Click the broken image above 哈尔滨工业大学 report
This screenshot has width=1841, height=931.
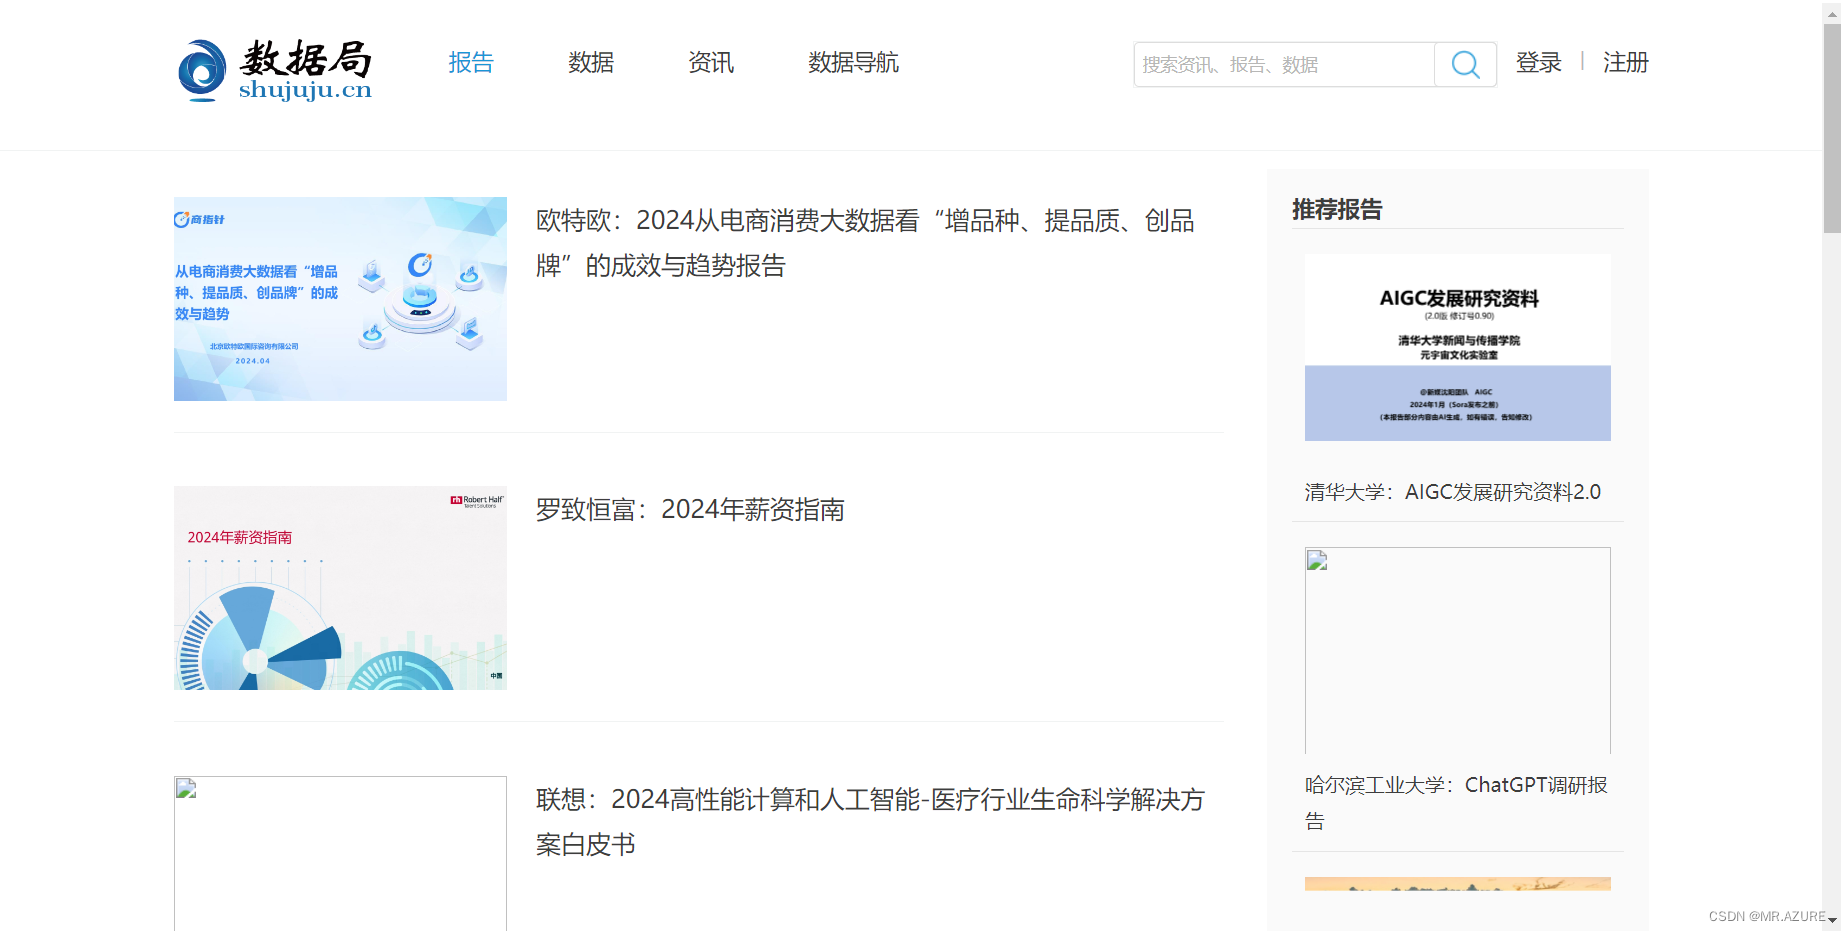(x=1457, y=650)
